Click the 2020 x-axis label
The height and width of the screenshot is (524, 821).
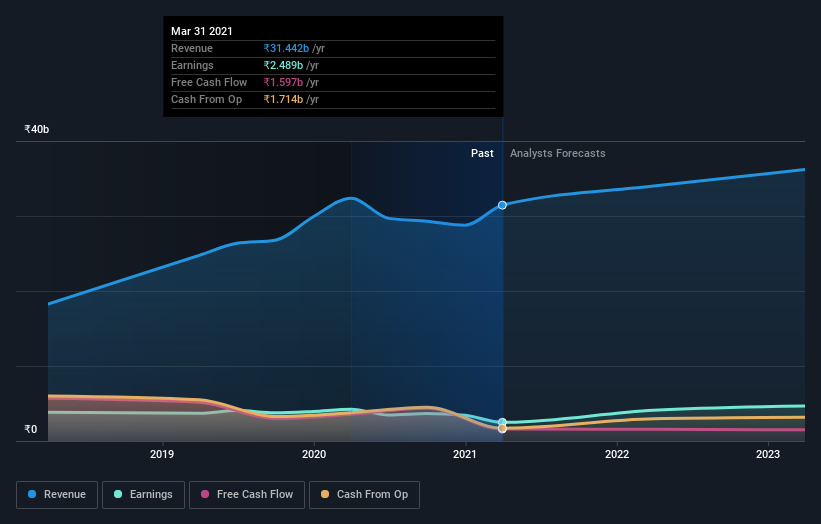click(x=314, y=454)
